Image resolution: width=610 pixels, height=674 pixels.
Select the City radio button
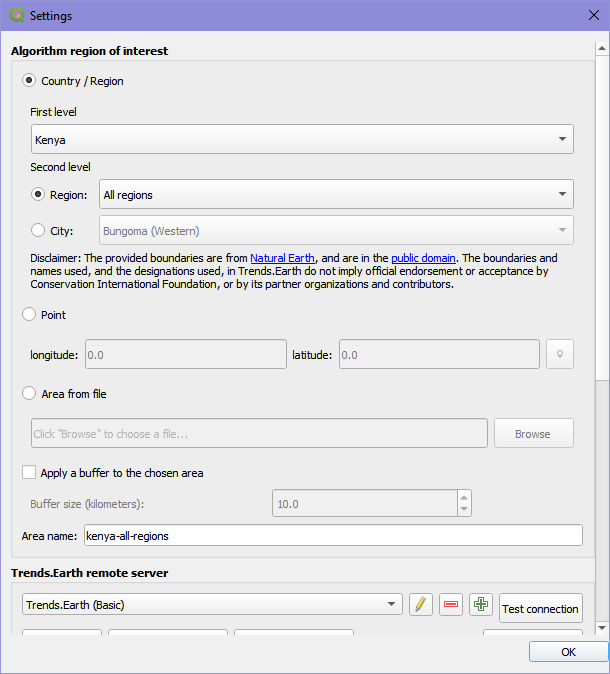point(38,230)
